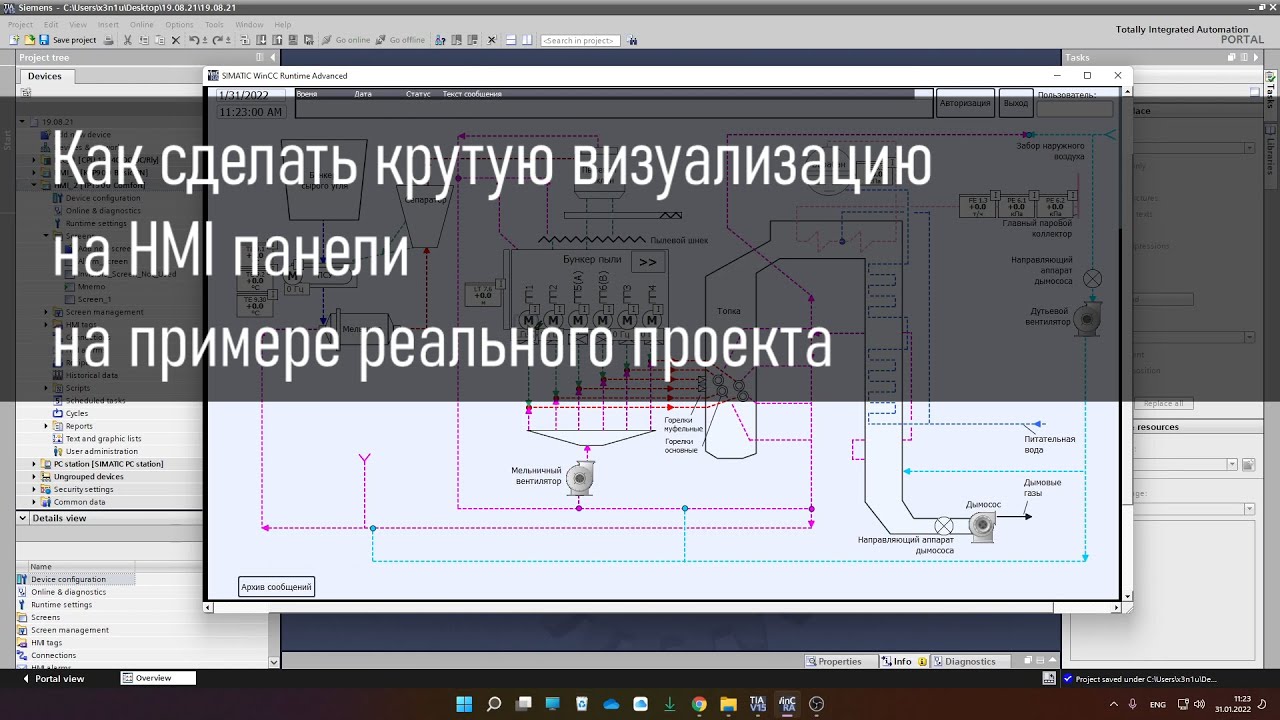Image resolution: width=1280 pixels, height=720 pixels.
Task: Click the search binoculars icon
Action: click(x=633, y=40)
